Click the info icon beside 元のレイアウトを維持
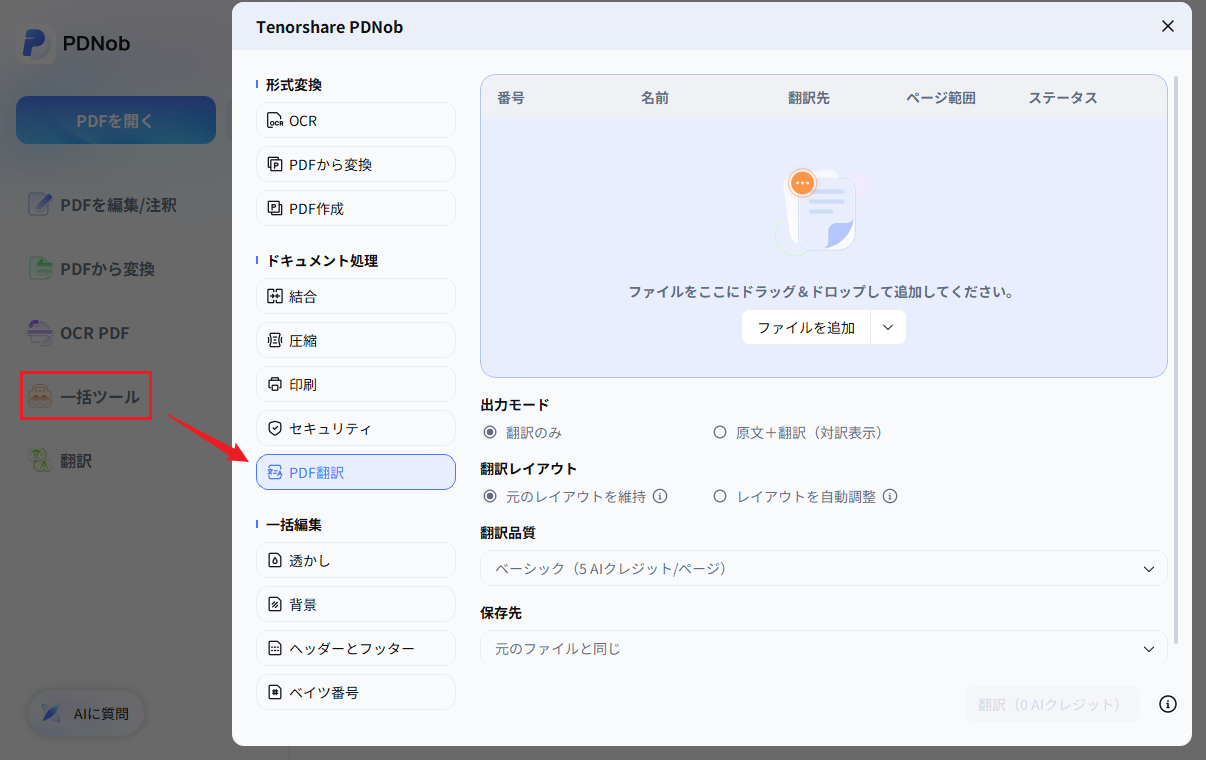Image resolution: width=1206 pixels, height=760 pixels. click(660, 496)
